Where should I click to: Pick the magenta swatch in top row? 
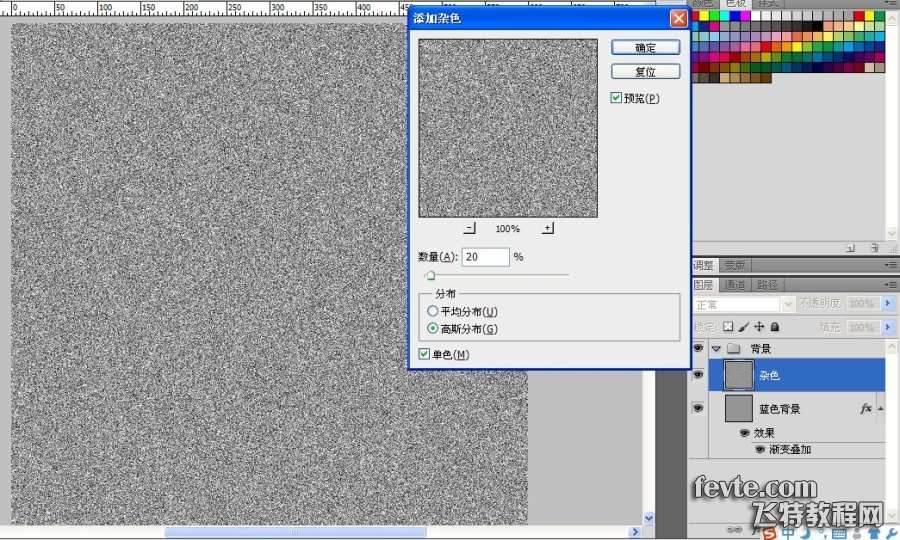pyautogui.click(x=746, y=16)
